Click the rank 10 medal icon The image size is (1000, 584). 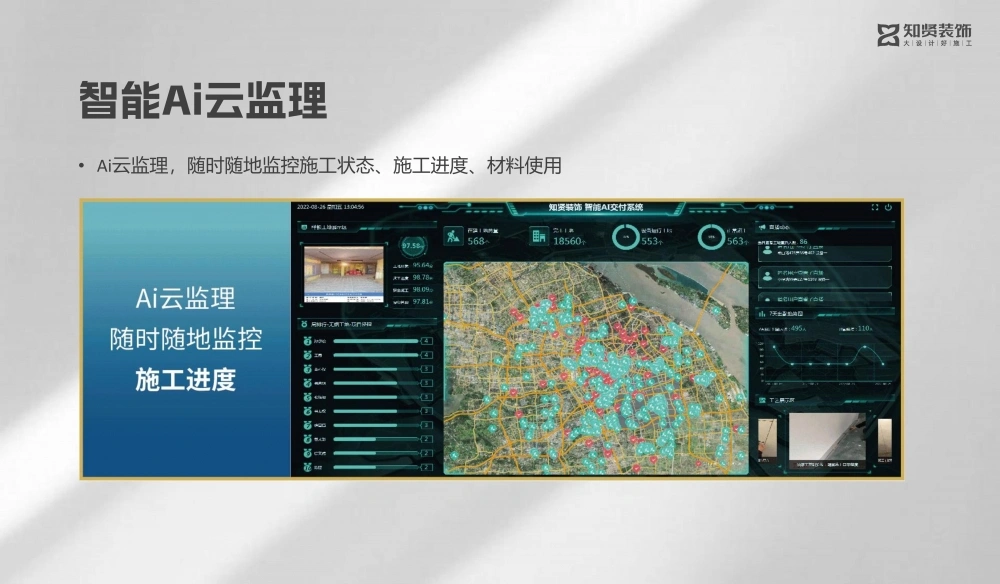click(307, 467)
